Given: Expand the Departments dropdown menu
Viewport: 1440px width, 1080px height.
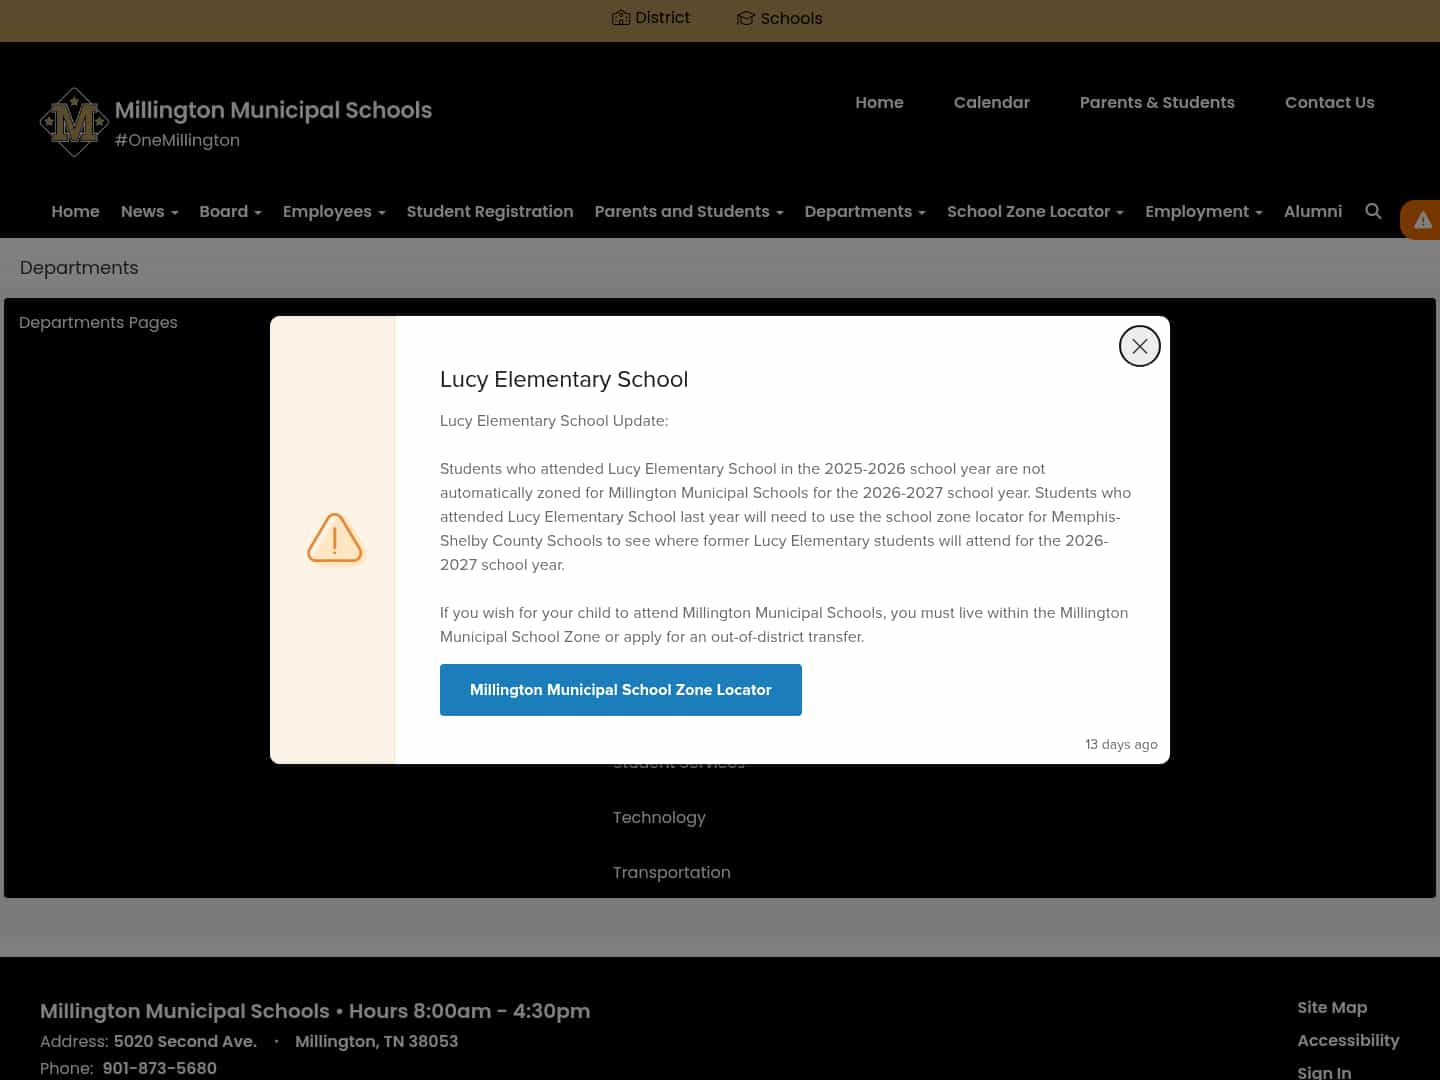Looking at the screenshot, I should (x=865, y=211).
